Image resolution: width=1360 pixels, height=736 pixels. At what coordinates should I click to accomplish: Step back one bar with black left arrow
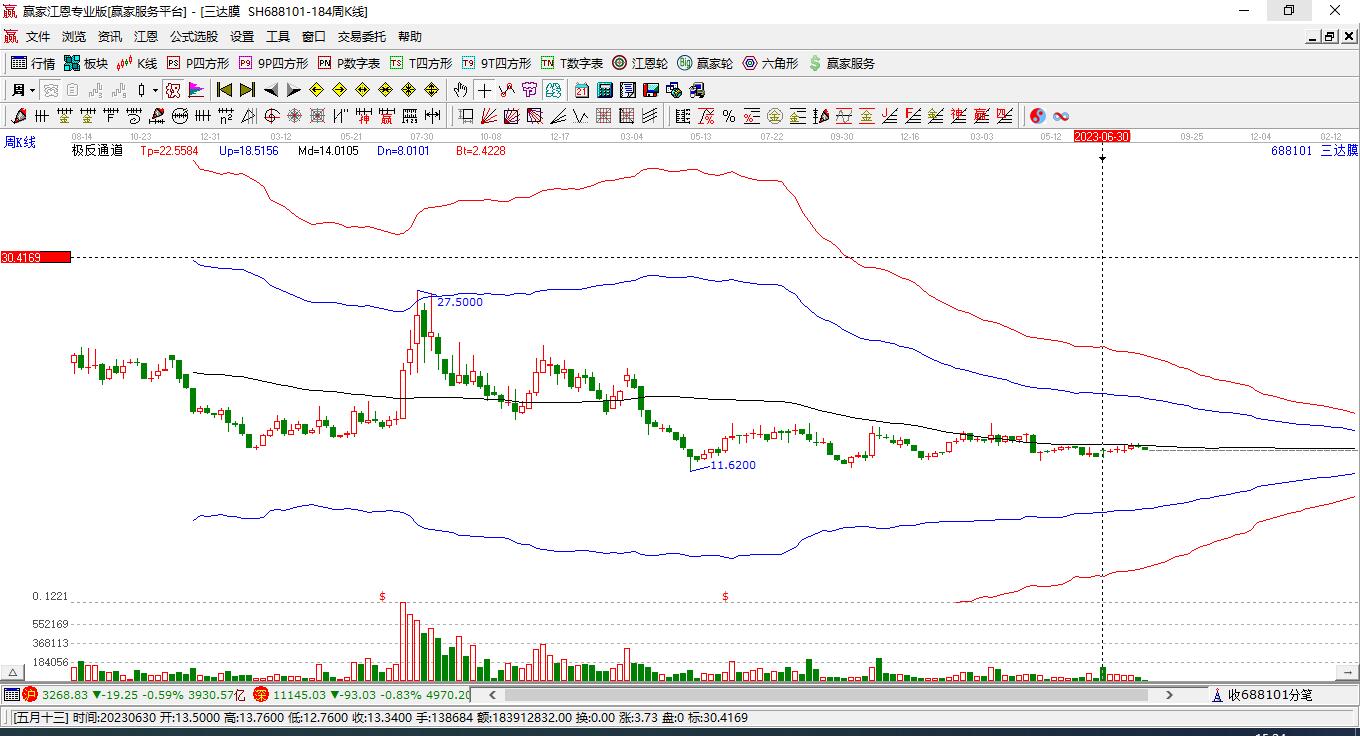271,90
